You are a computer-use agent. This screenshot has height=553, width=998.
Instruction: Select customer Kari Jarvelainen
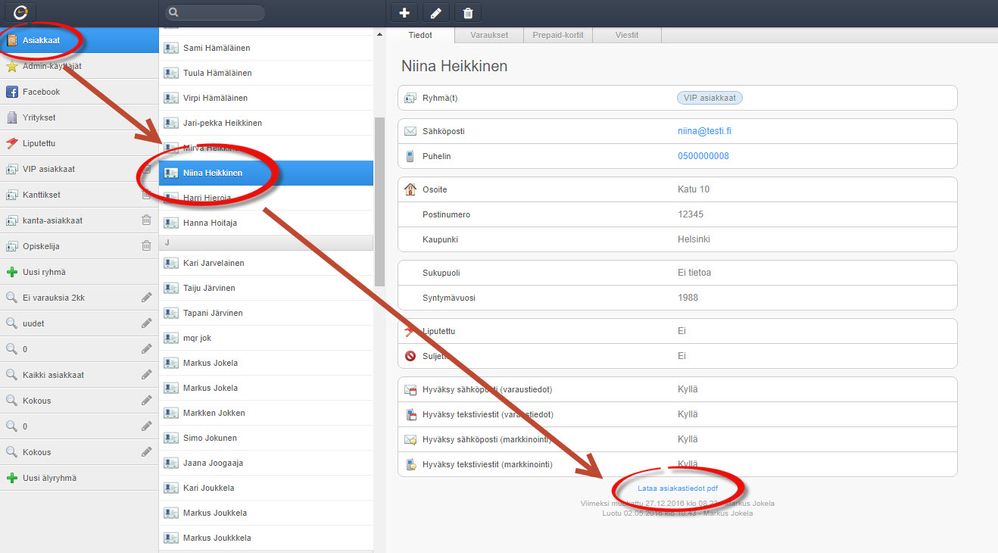coord(266,263)
